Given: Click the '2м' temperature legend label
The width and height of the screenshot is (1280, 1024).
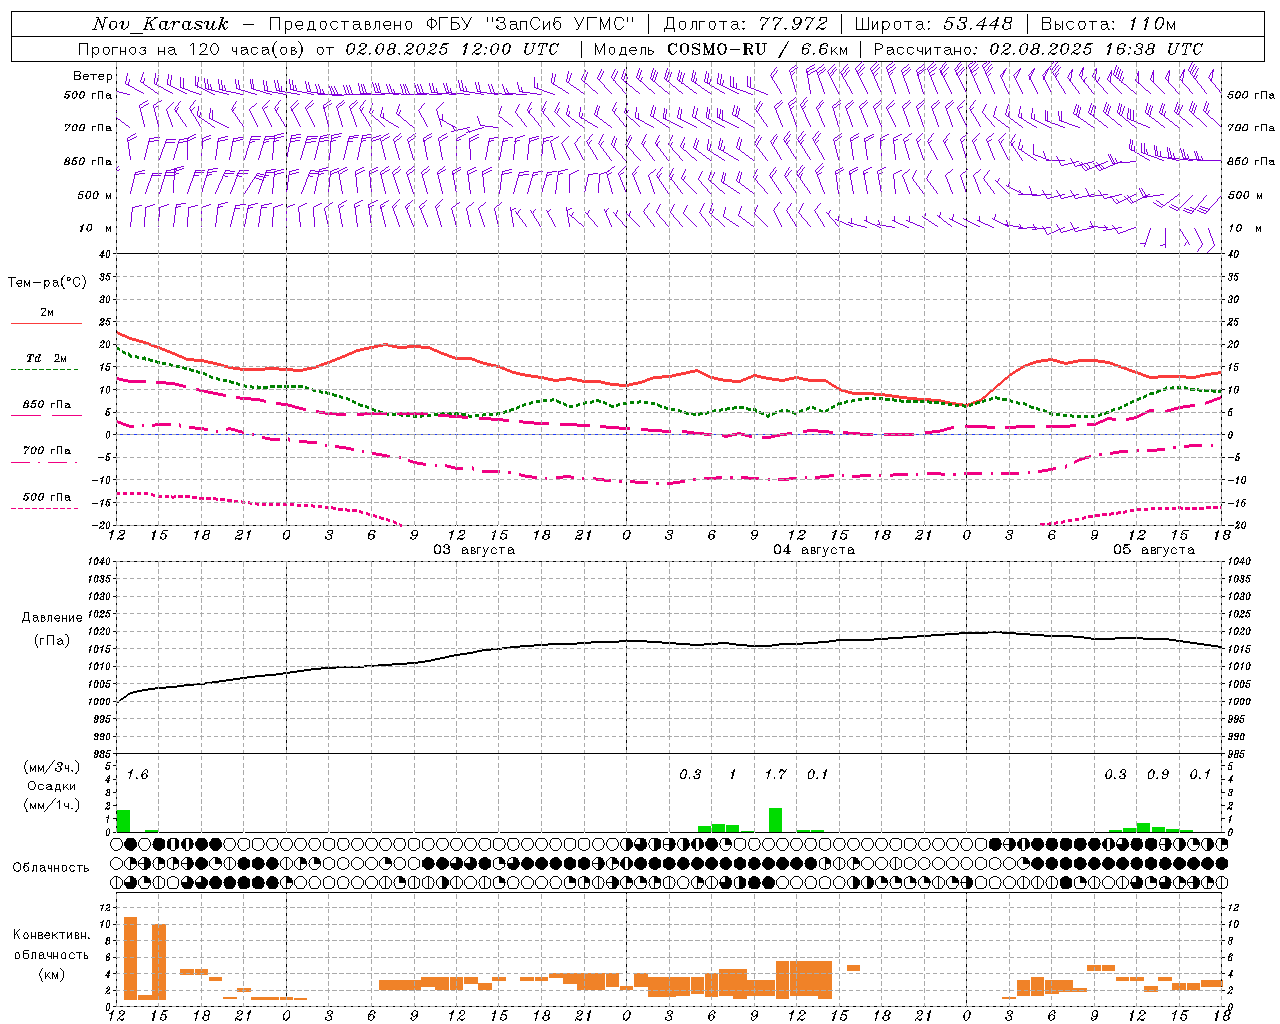Looking at the screenshot, I should (x=46, y=313).
